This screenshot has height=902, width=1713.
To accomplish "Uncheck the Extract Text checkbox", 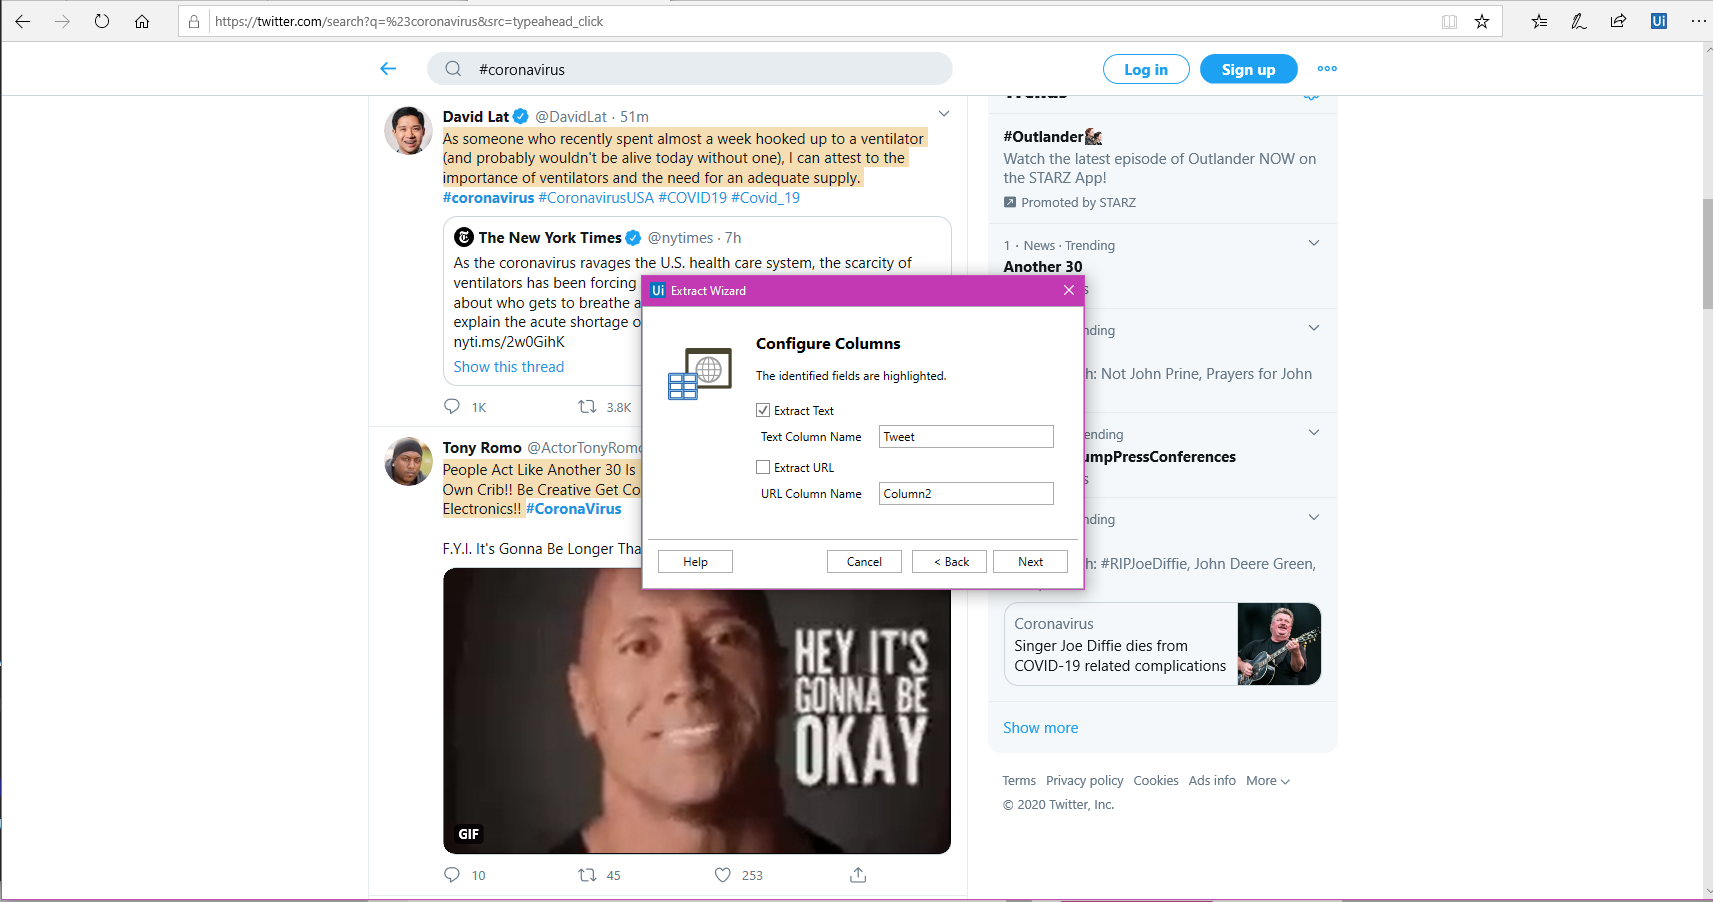I will [763, 410].
